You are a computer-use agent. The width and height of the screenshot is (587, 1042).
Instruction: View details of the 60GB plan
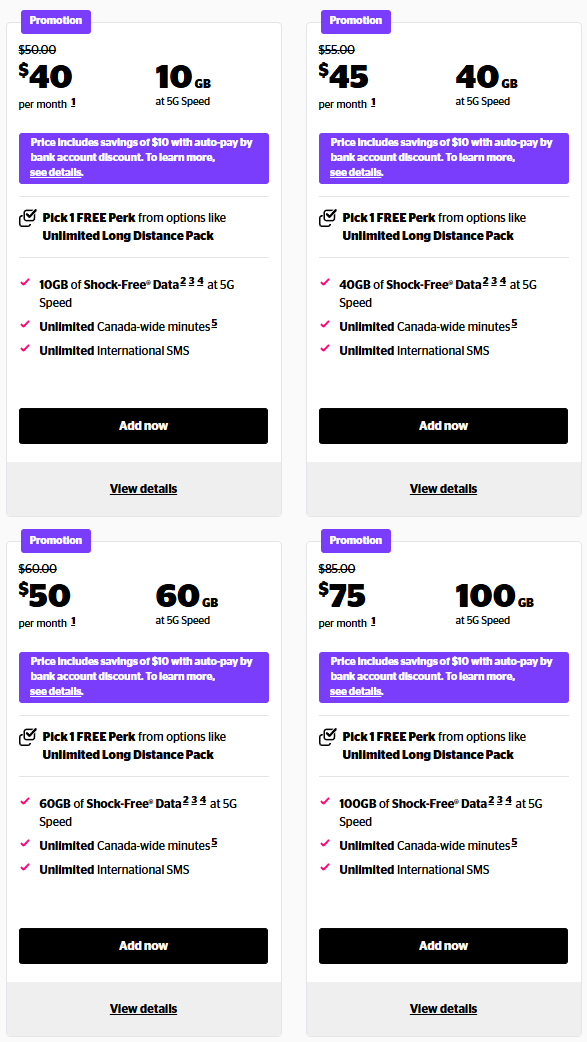(x=143, y=1008)
